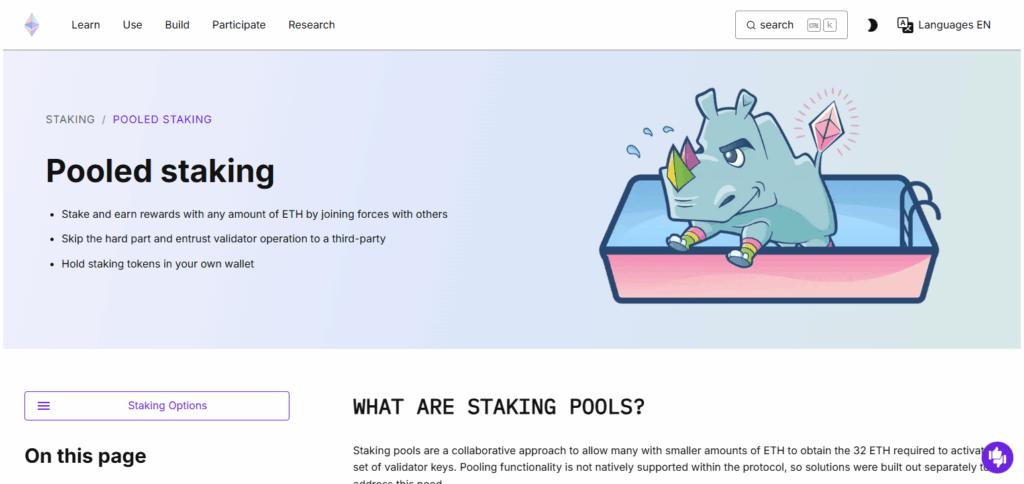
Task: Click the POOLED STAKING breadcrumb
Action: (x=162, y=119)
